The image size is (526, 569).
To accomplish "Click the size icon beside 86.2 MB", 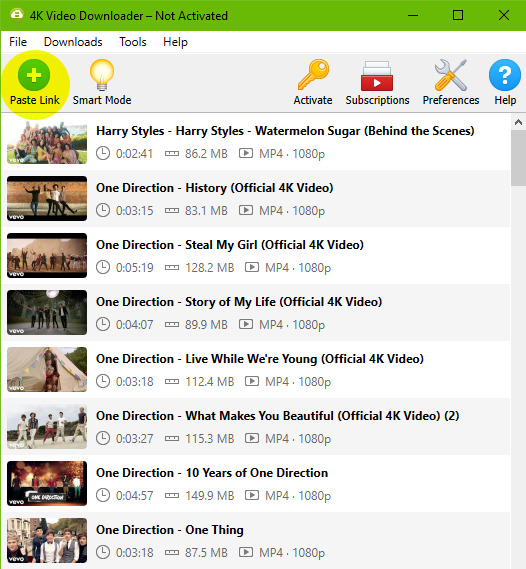I will (172, 153).
